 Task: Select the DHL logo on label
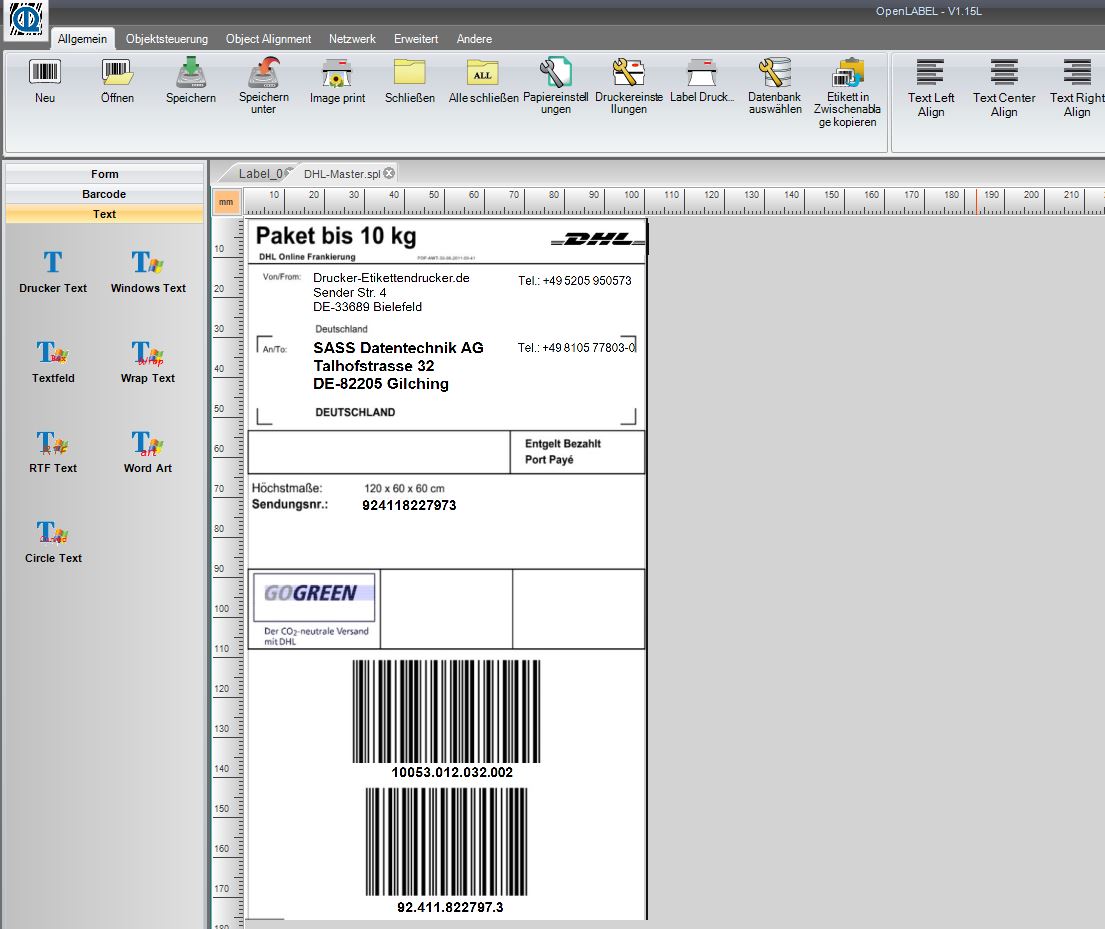[x=598, y=240]
